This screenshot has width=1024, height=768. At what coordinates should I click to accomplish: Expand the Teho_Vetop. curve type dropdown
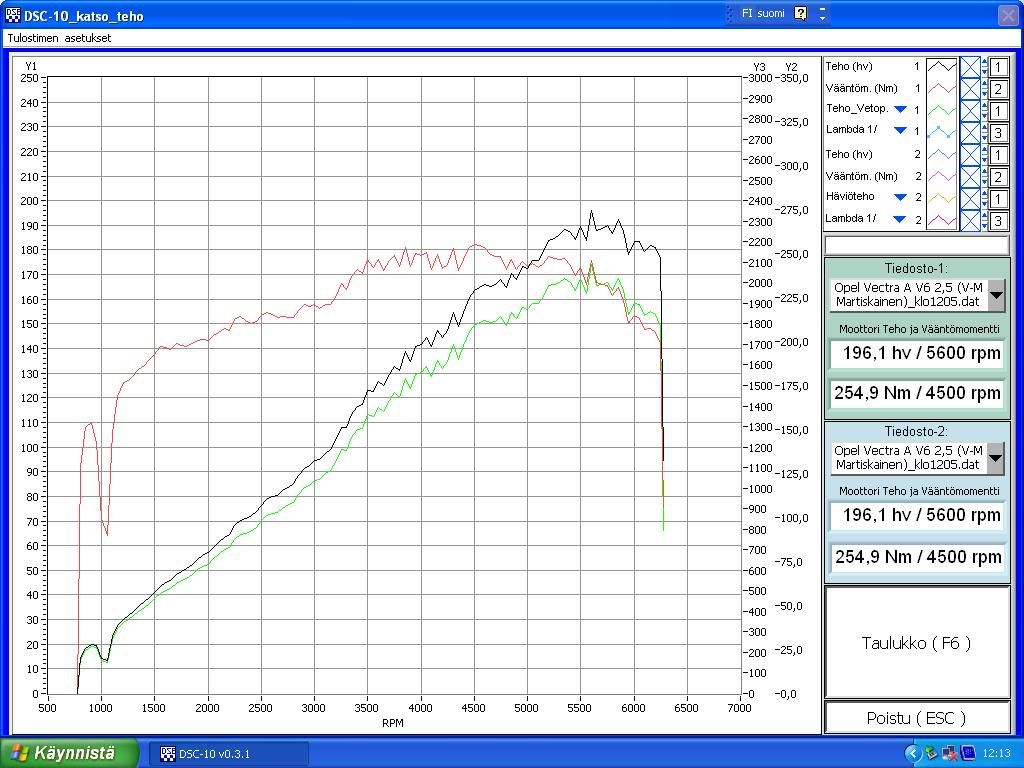[901, 109]
